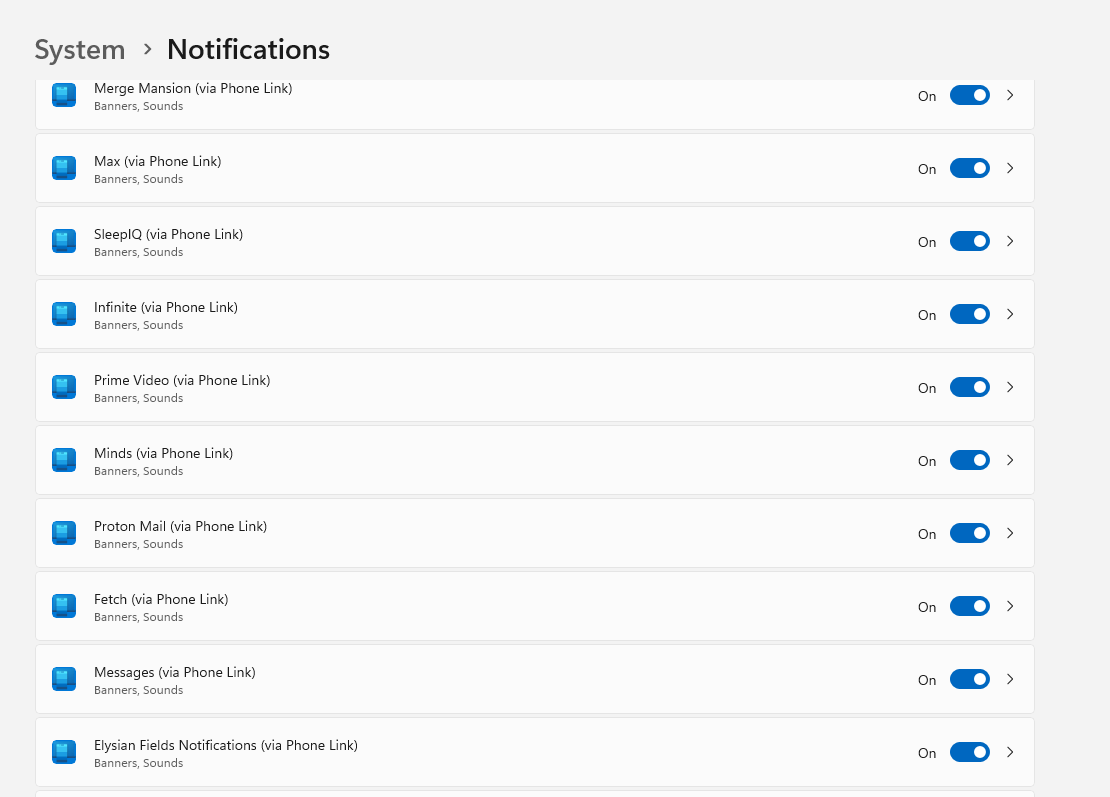Select "Proton Mail (via Phone Link)" label
The height and width of the screenshot is (797, 1110).
pos(181,525)
